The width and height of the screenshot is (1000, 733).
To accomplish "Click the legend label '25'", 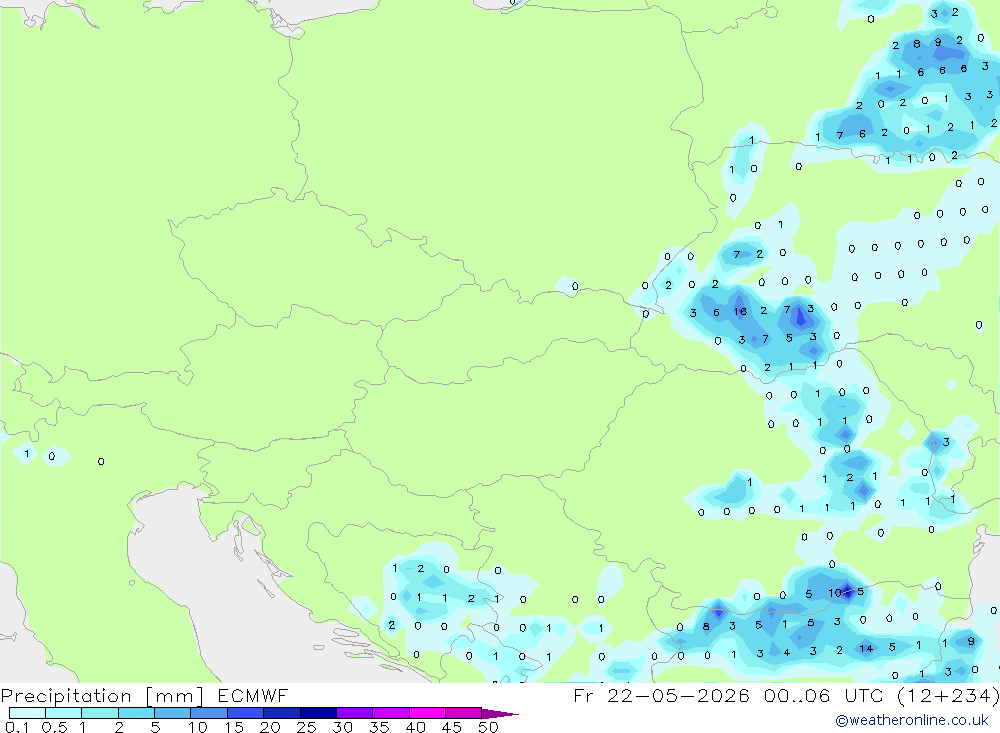I will click(306, 727).
